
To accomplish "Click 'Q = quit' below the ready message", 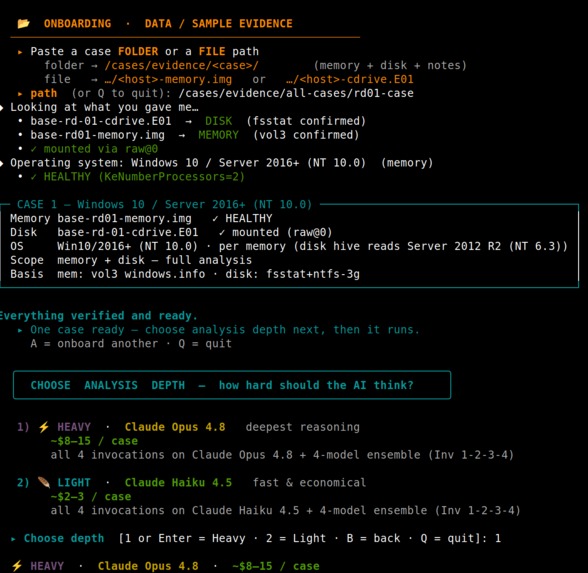I will click(x=205, y=344).
